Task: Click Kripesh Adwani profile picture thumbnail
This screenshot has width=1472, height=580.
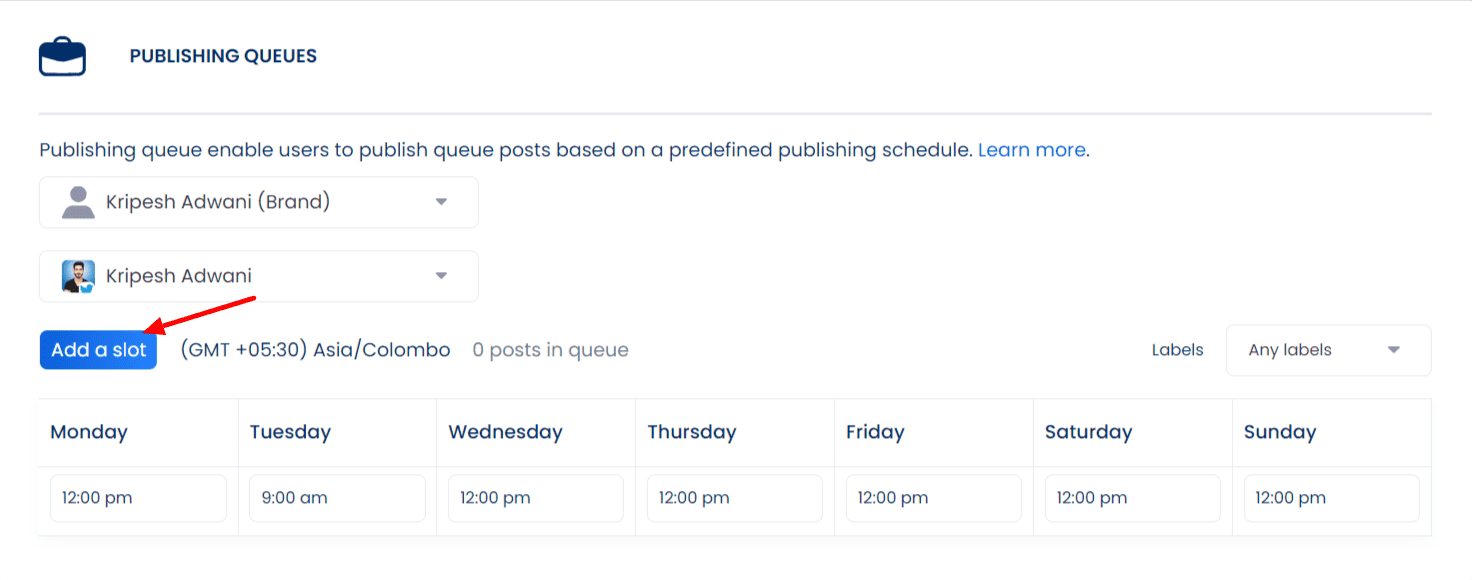Action: tap(78, 276)
